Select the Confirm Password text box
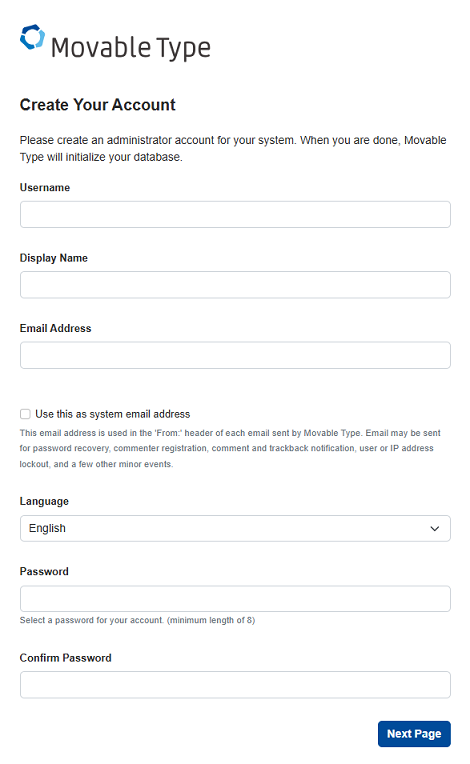This screenshot has width=470, height=764. [x=235, y=685]
